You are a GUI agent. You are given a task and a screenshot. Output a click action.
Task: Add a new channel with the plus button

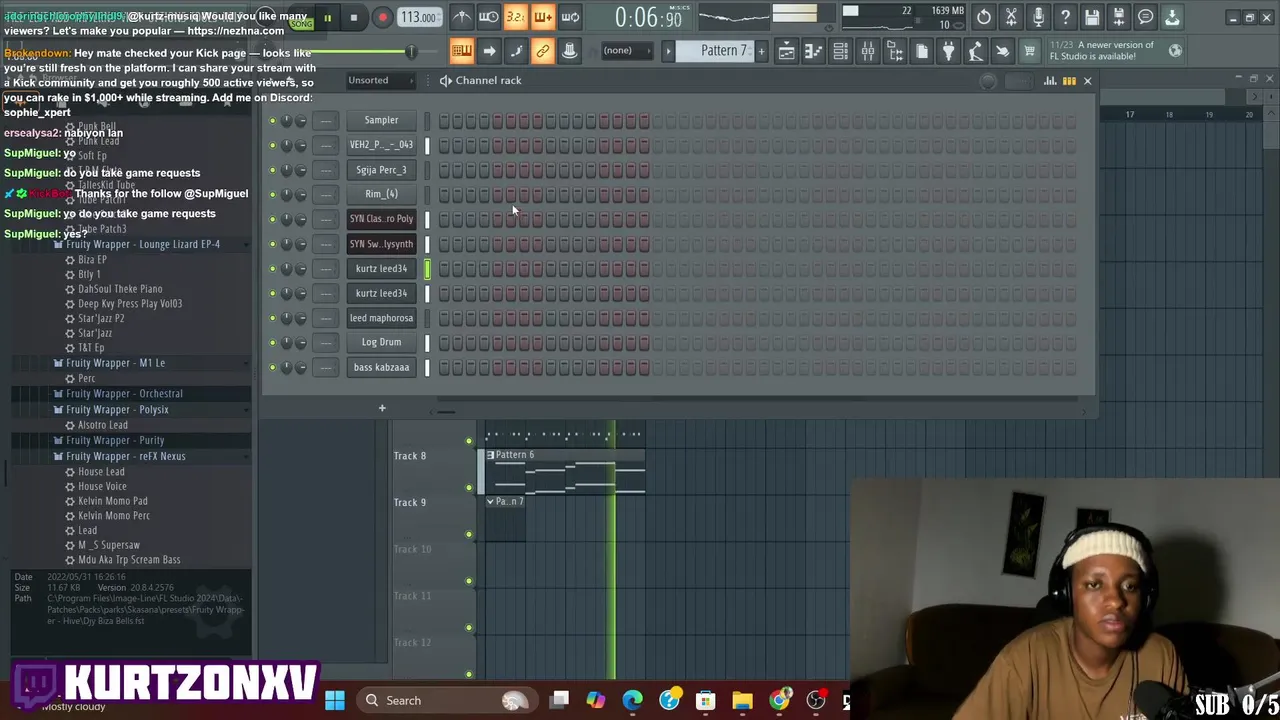pos(381,408)
